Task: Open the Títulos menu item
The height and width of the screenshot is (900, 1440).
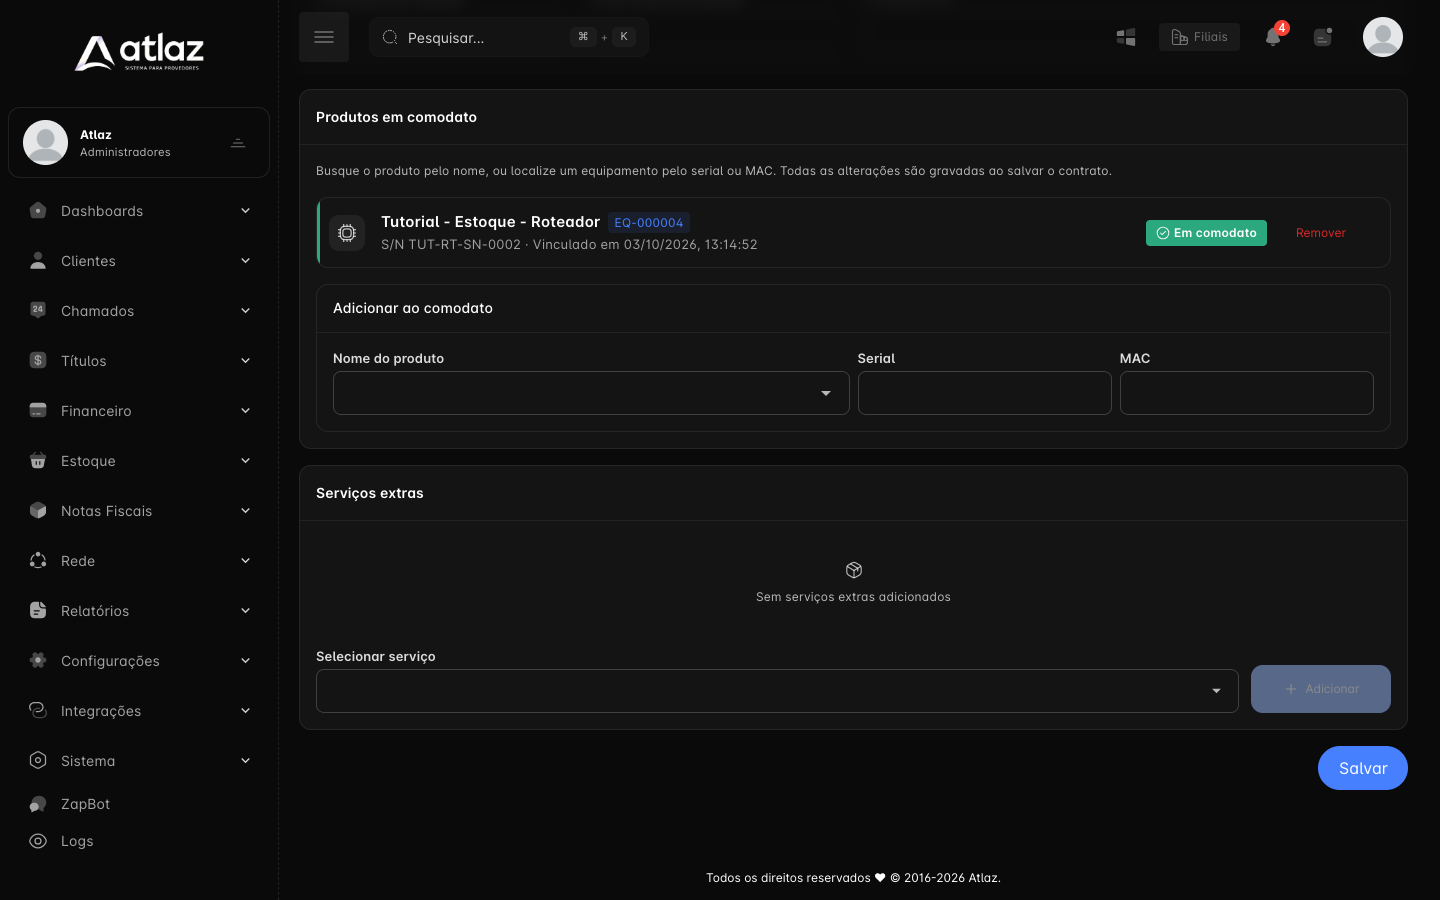Action: 139,361
